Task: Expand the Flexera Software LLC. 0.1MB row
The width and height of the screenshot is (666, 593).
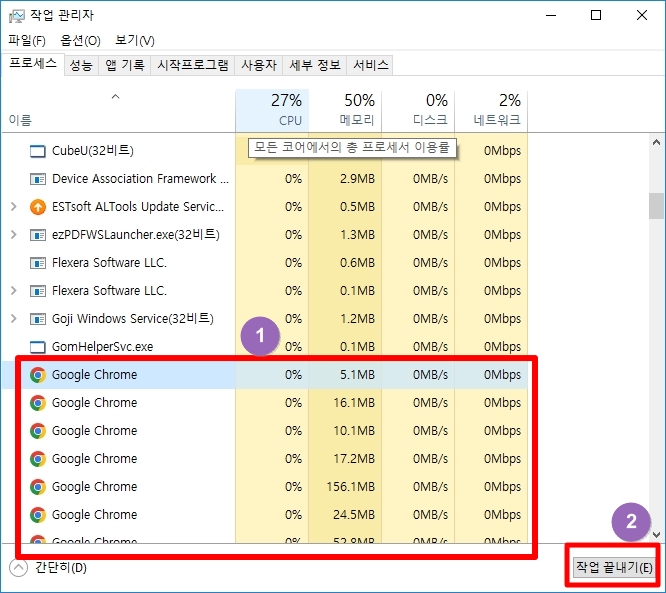Action: (x=14, y=291)
